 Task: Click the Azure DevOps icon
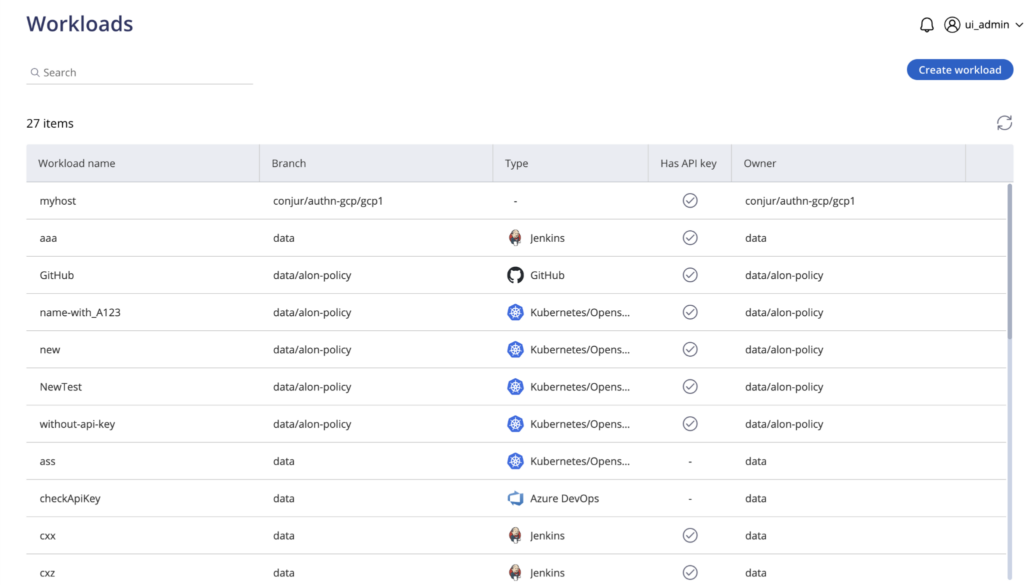pyautogui.click(x=515, y=498)
